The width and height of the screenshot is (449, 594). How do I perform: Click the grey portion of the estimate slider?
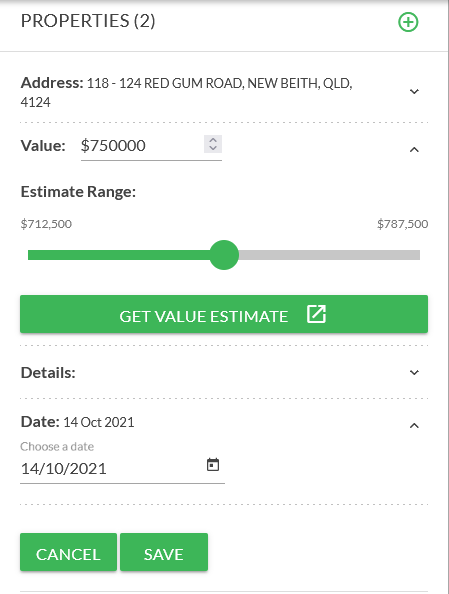click(x=329, y=255)
